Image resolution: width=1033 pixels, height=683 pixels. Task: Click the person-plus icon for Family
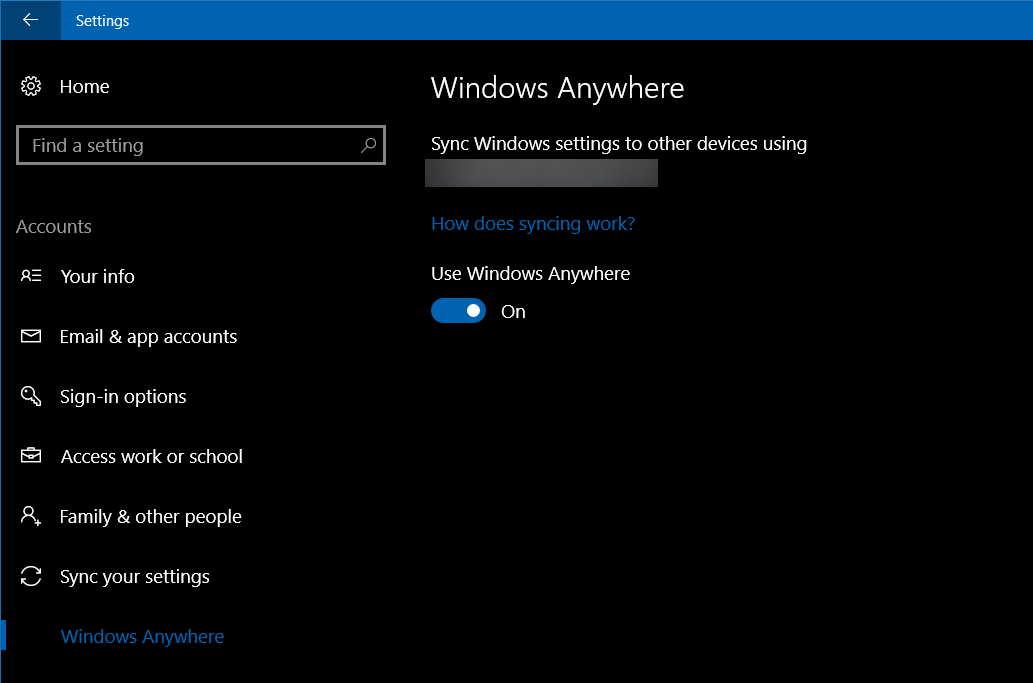[x=31, y=516]
